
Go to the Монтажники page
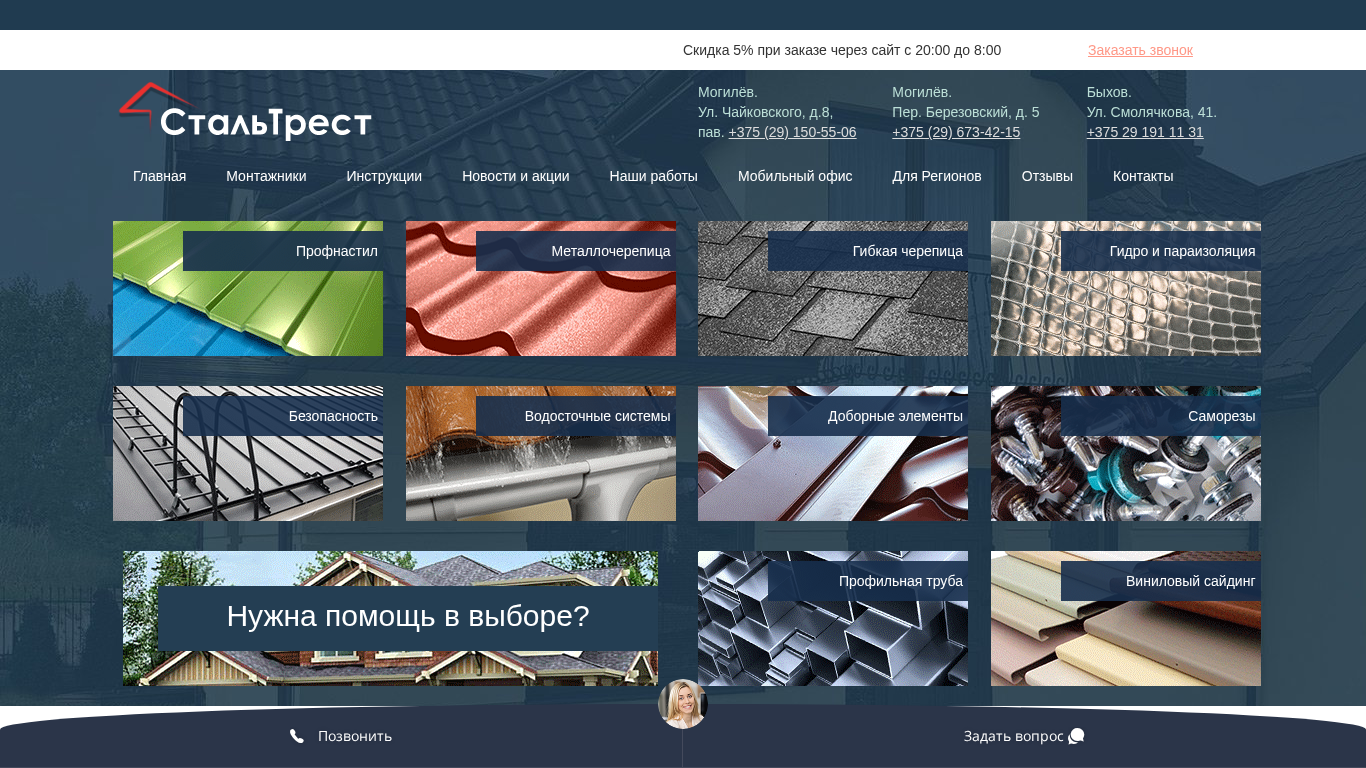[266, 176]
